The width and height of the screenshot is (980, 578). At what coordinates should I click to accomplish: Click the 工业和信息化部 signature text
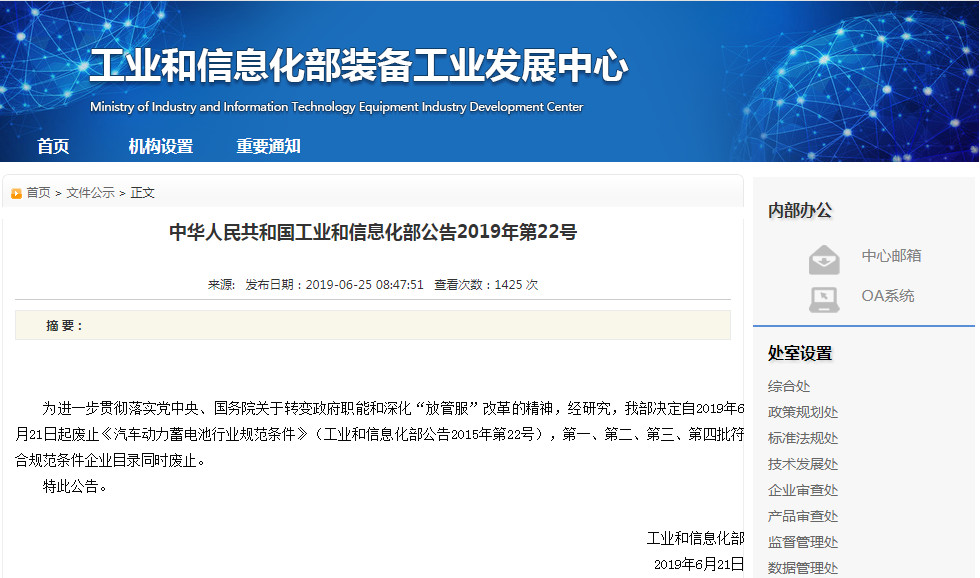696,538
